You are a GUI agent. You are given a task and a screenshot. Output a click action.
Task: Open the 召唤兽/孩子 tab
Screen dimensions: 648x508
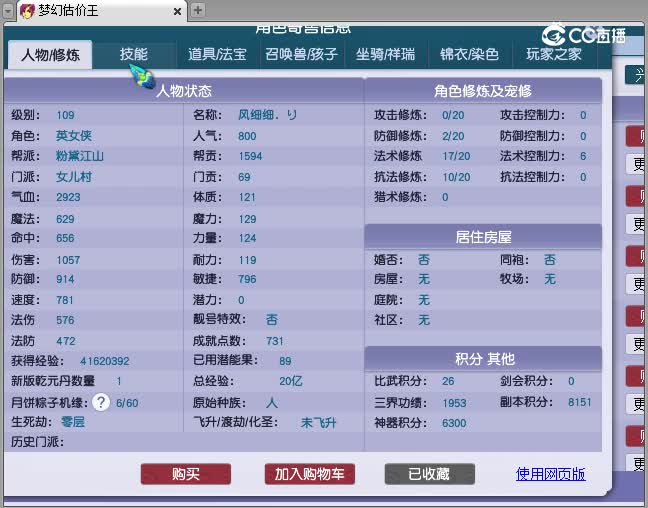(x=302, y=54)
